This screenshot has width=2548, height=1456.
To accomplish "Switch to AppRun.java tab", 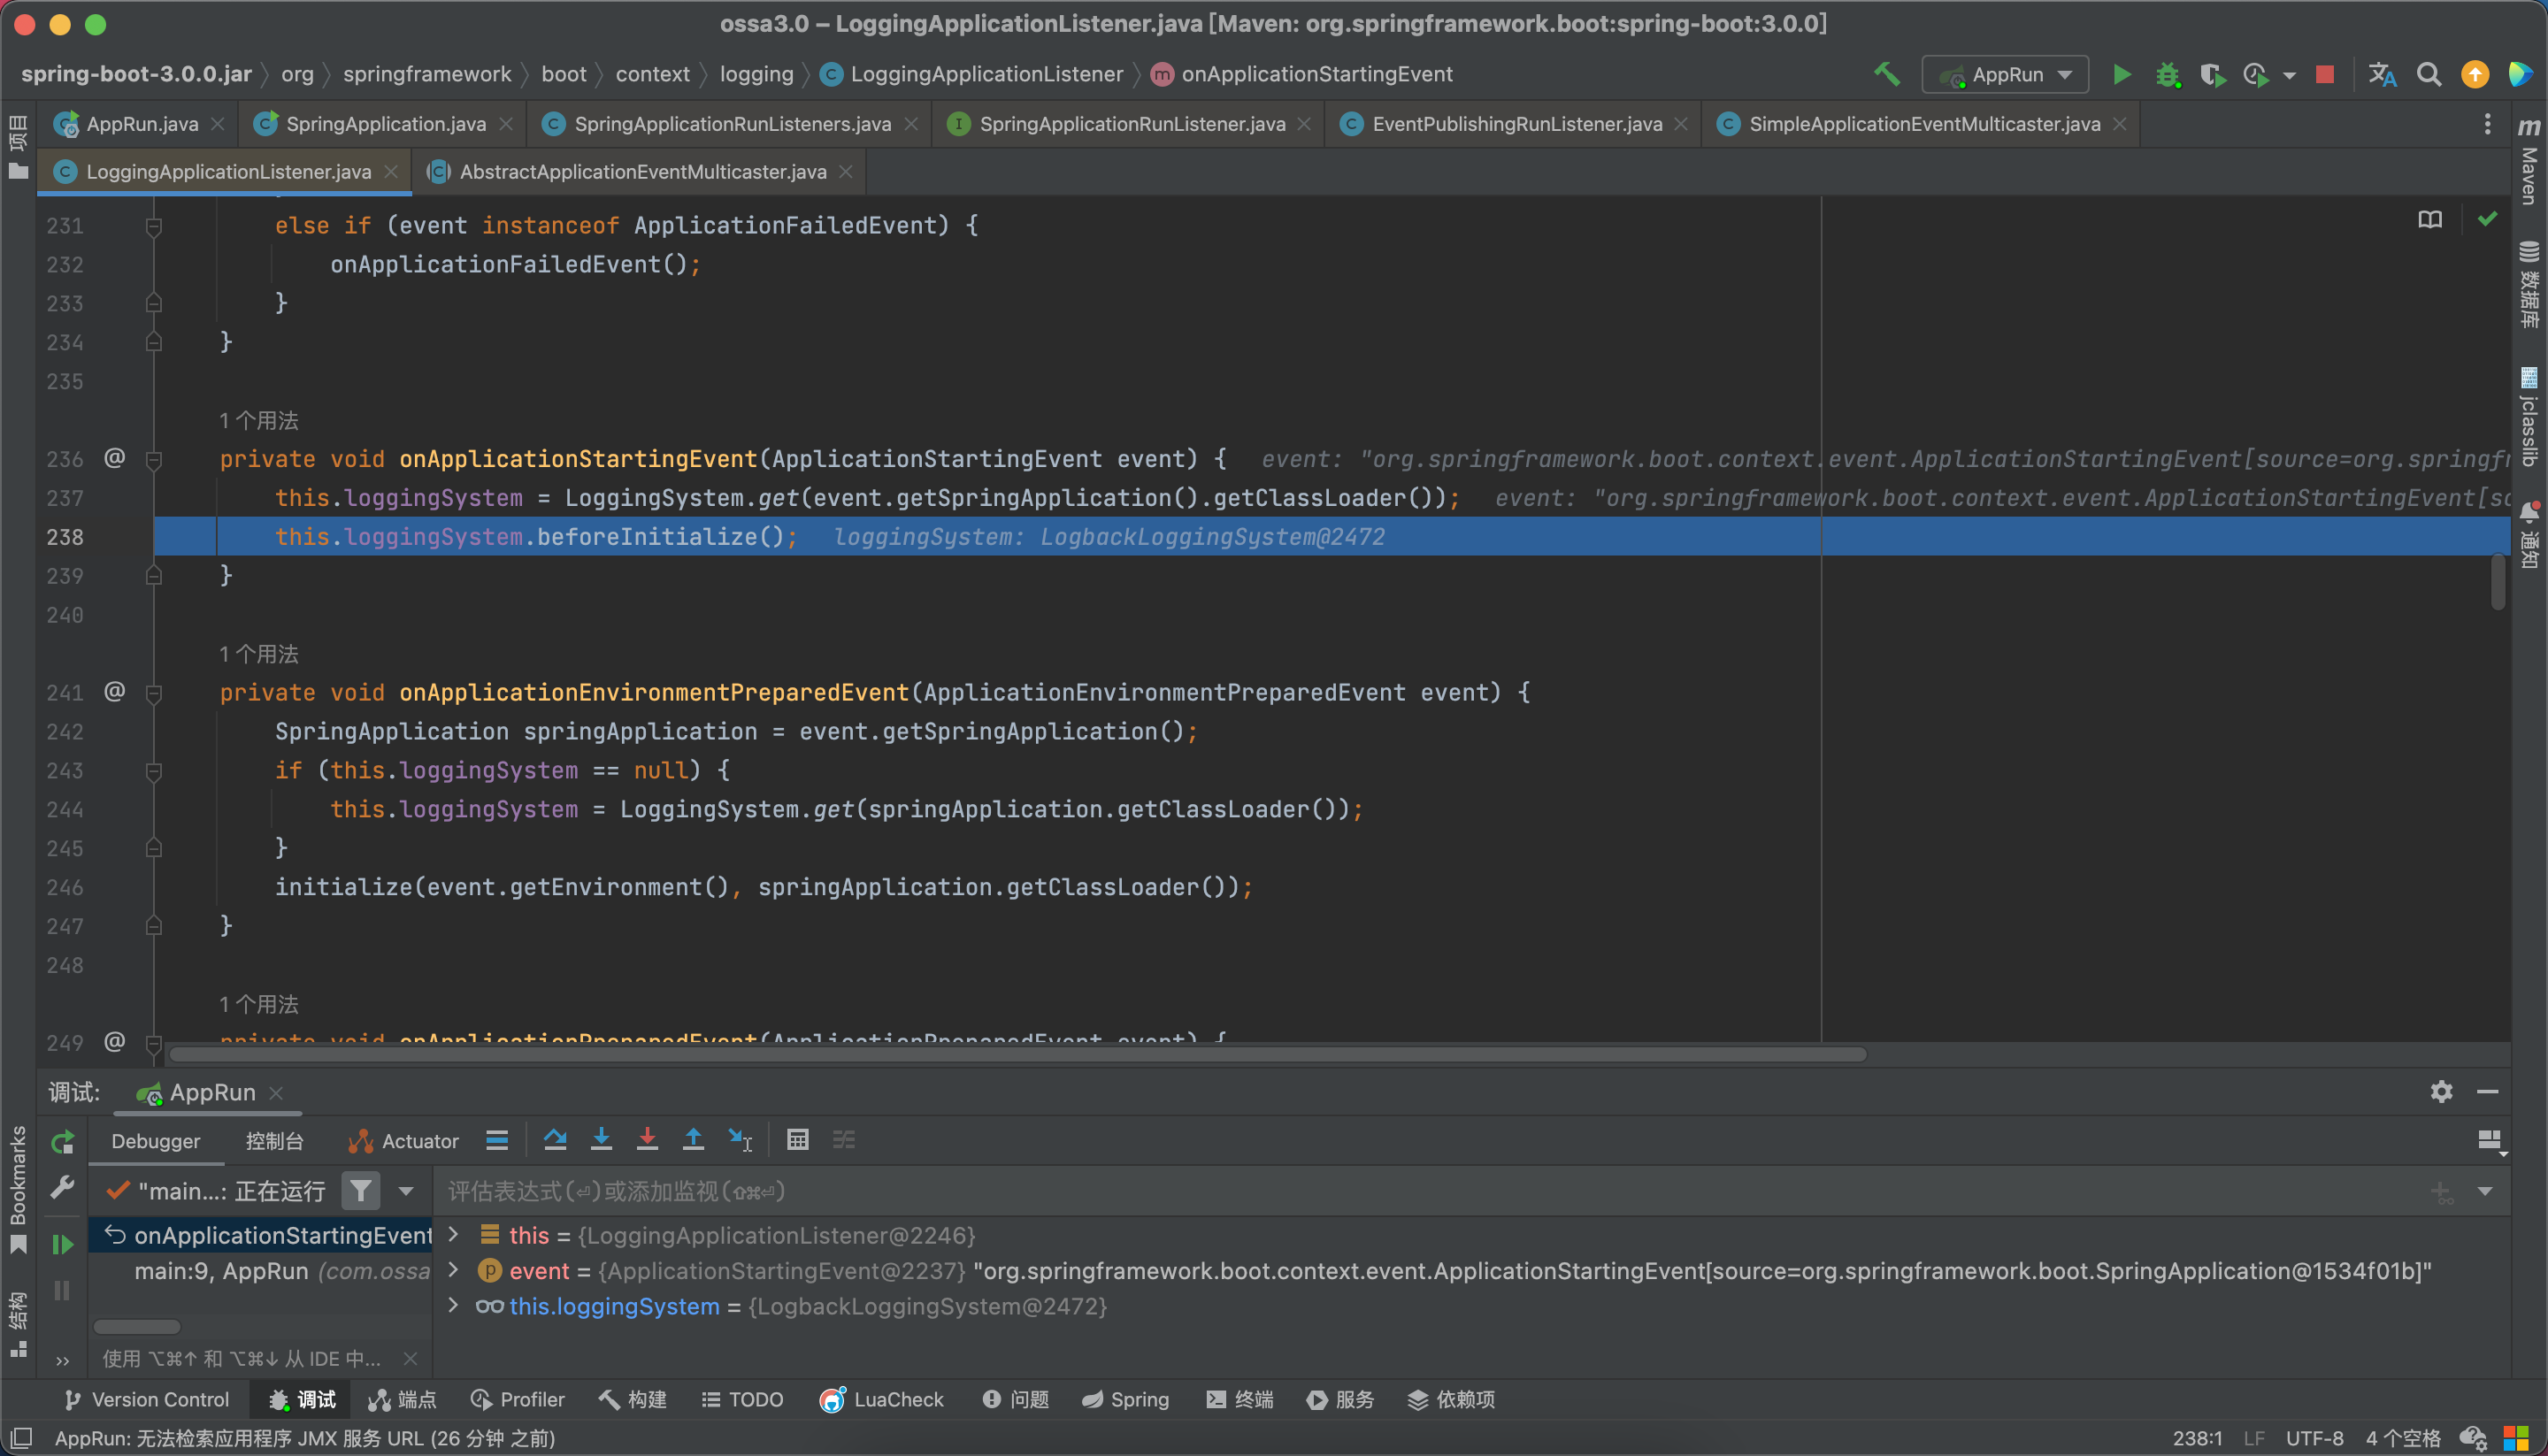I will (141, 124).
